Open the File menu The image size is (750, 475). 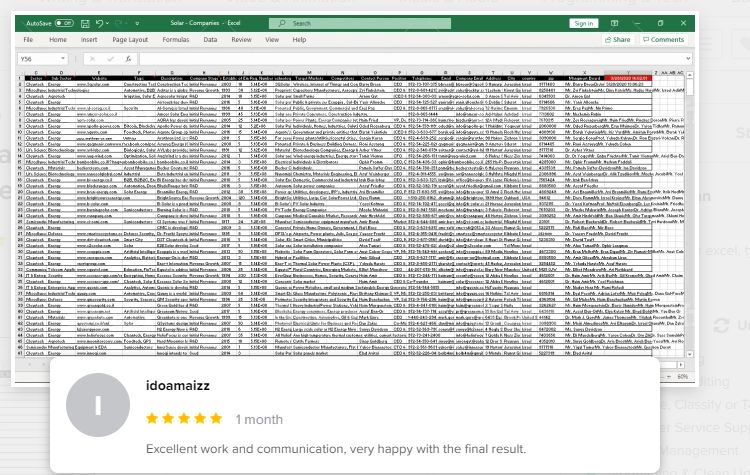coord(28,40)
